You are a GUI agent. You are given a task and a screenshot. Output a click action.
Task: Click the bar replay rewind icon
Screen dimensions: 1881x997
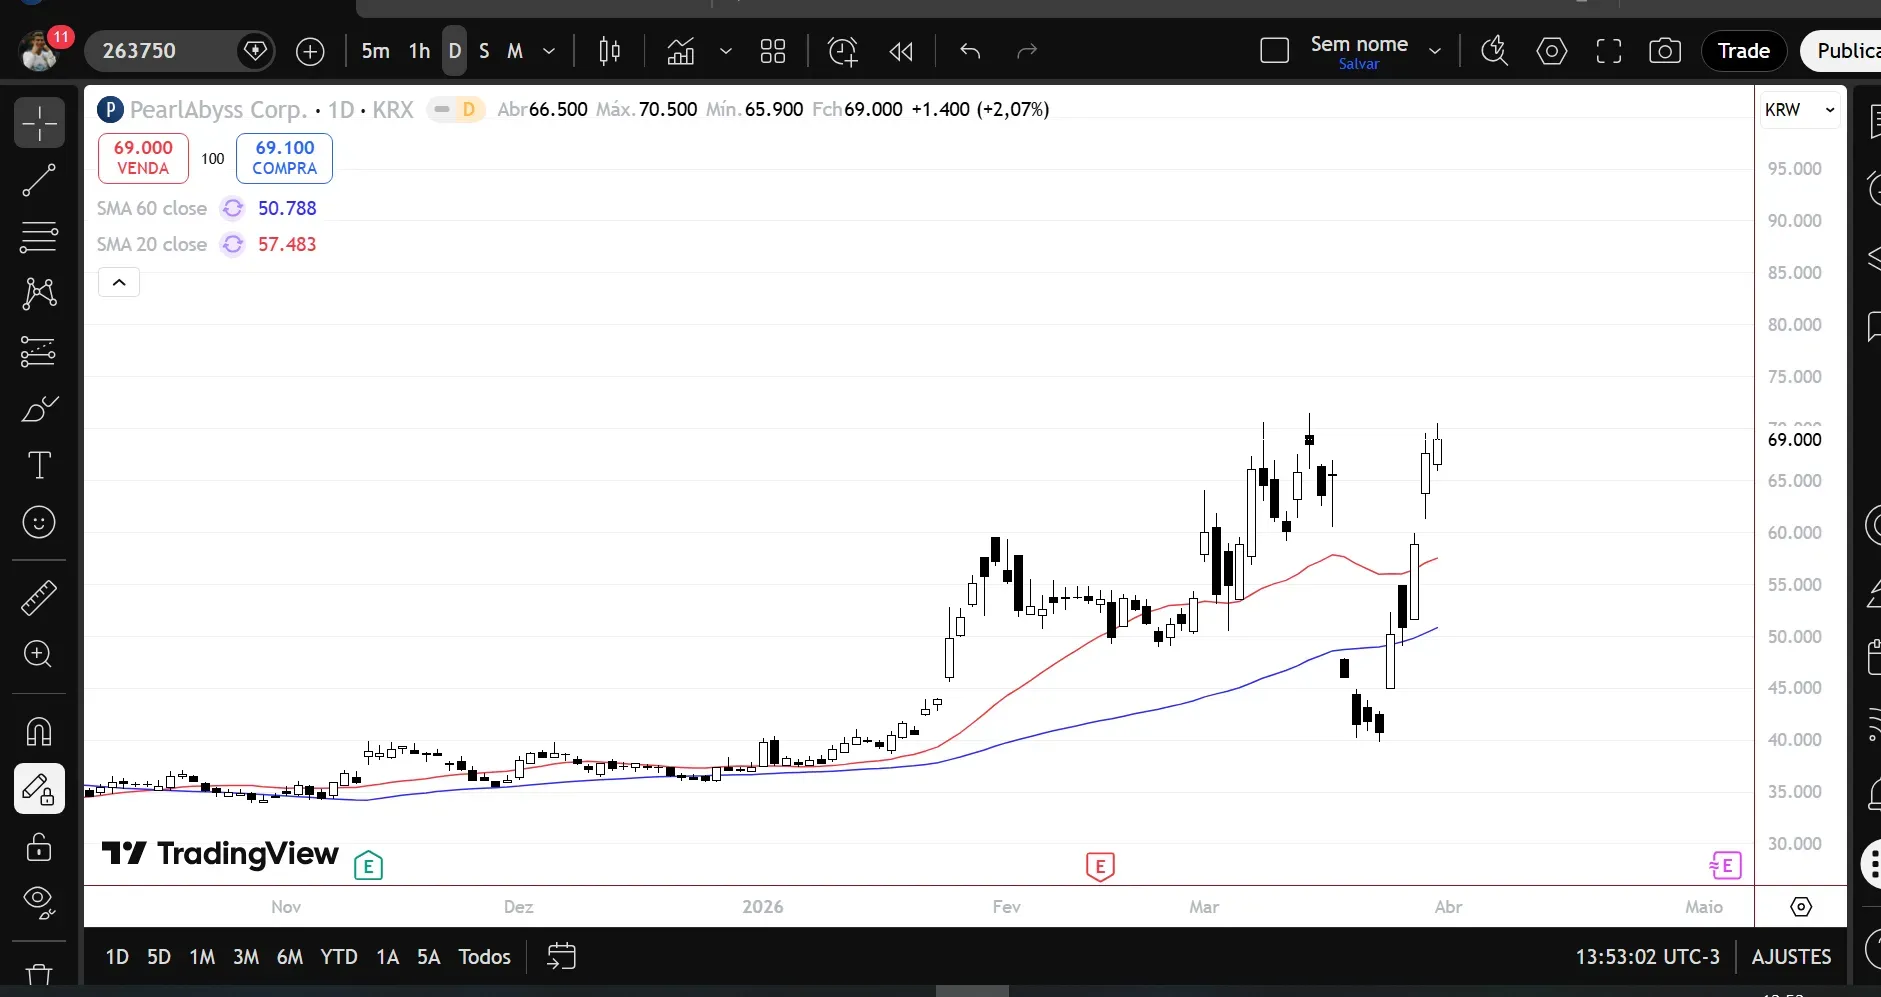901,51
